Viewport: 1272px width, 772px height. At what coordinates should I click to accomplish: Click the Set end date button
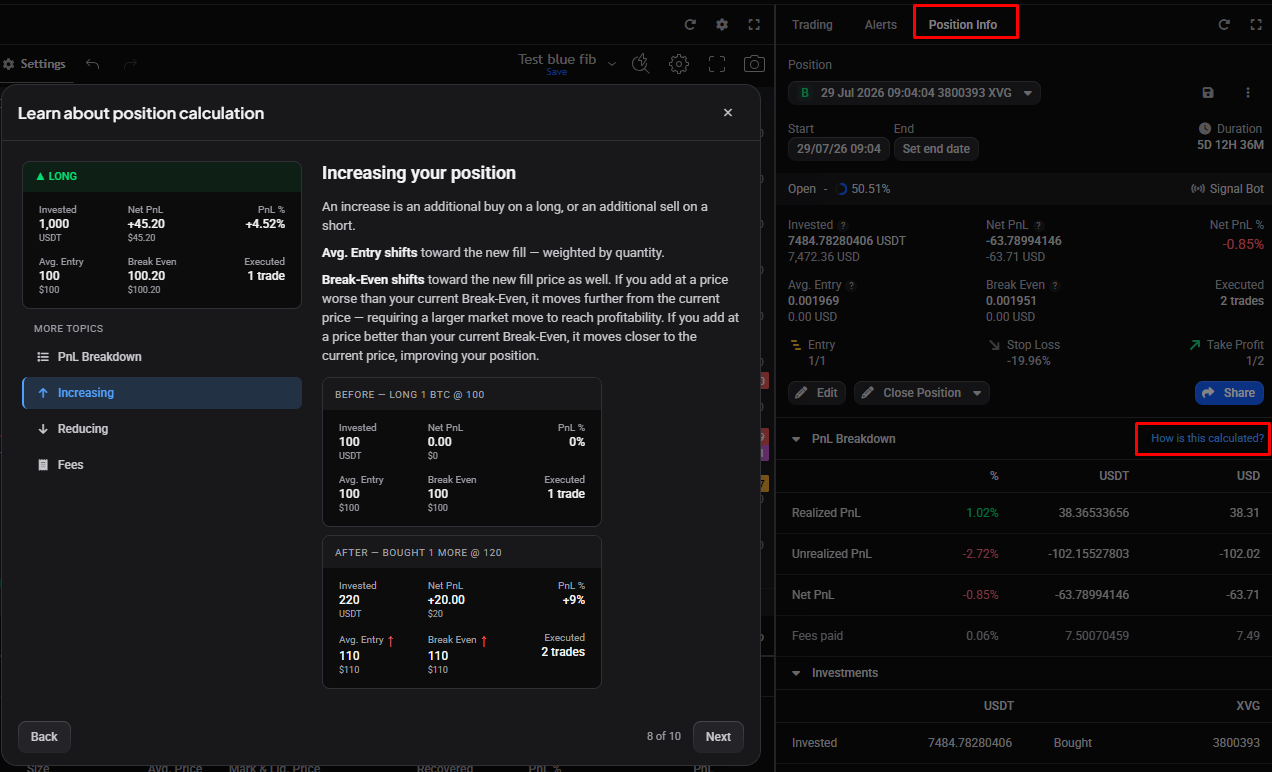point(936,149)
